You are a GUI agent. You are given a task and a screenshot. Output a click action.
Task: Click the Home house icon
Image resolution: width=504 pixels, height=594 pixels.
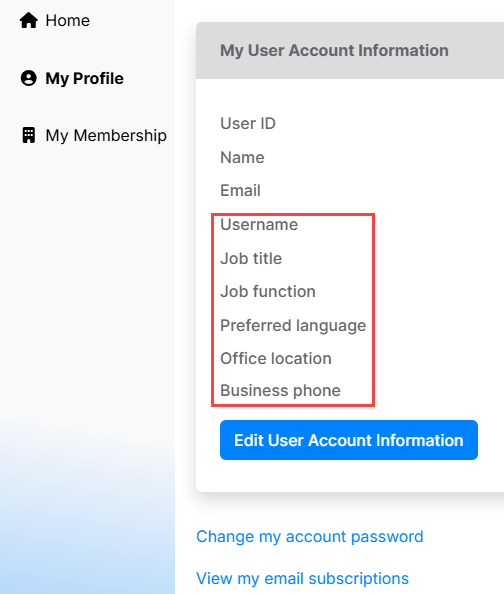(x=29, y=20)
